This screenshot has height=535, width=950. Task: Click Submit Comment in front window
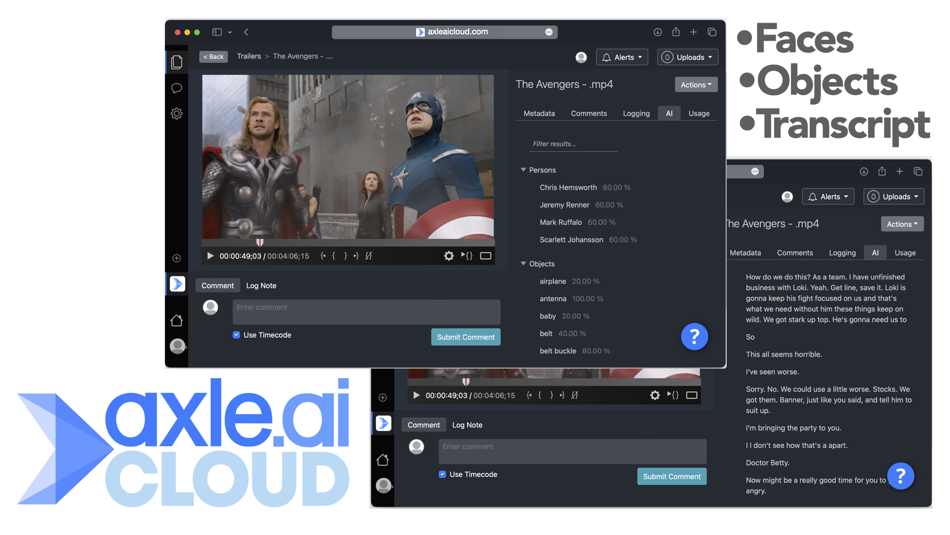tap(465, 337)
